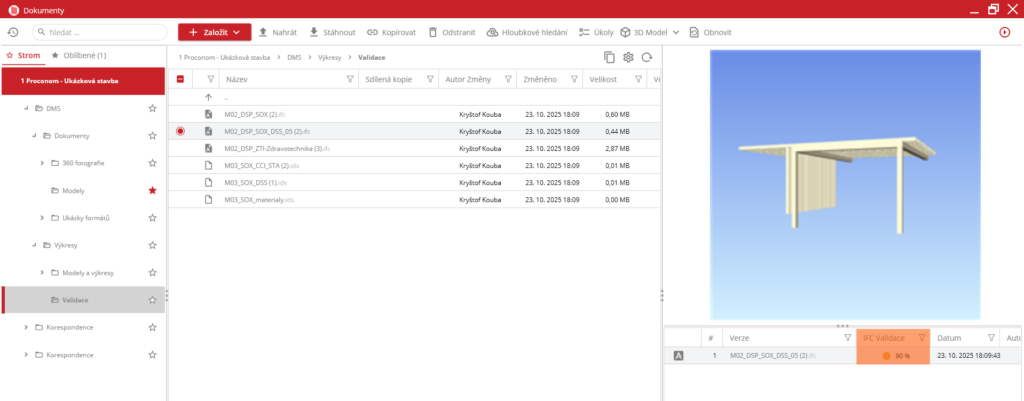Toggle favorite star for Validace folder
Image resolution: width=1024 pixels, height=401 pixels.
pos(152,300)
